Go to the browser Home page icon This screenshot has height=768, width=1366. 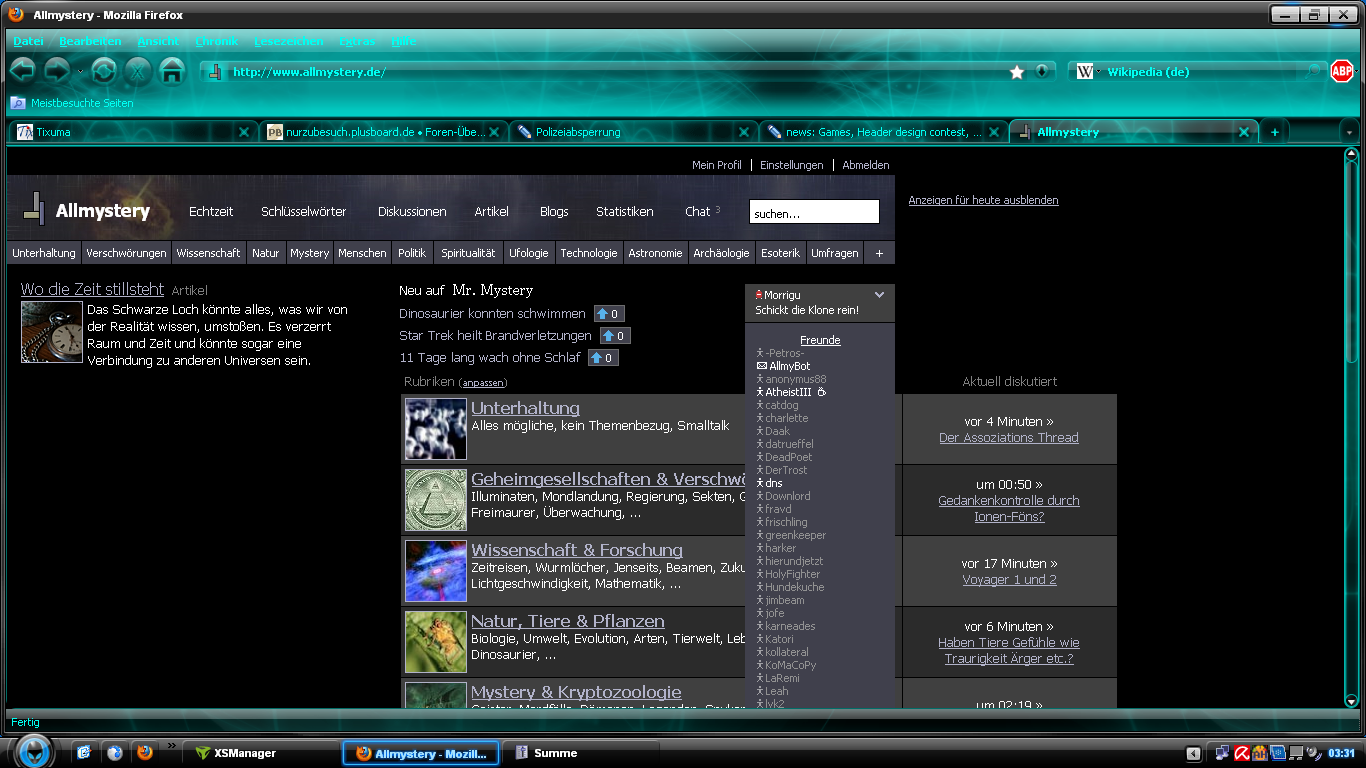[172, 71]
